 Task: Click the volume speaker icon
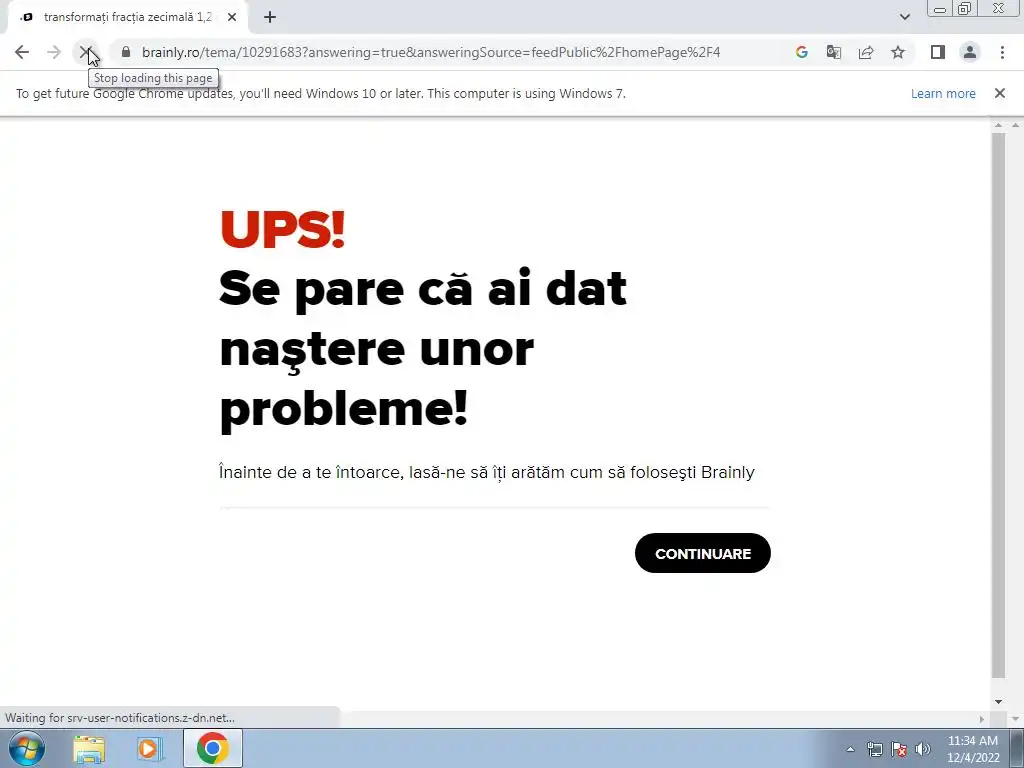click(923, 749)
